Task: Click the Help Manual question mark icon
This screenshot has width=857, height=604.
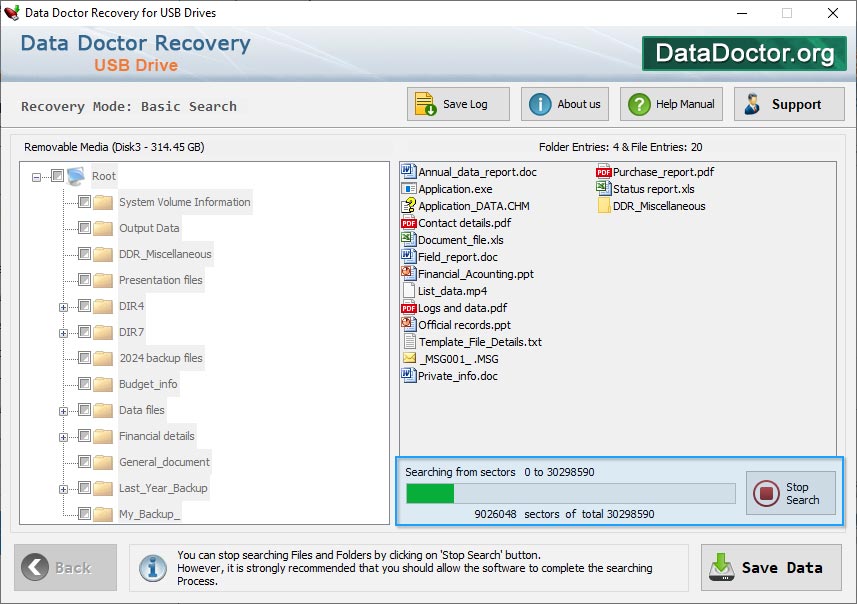Action: click(x=639, y=104)
